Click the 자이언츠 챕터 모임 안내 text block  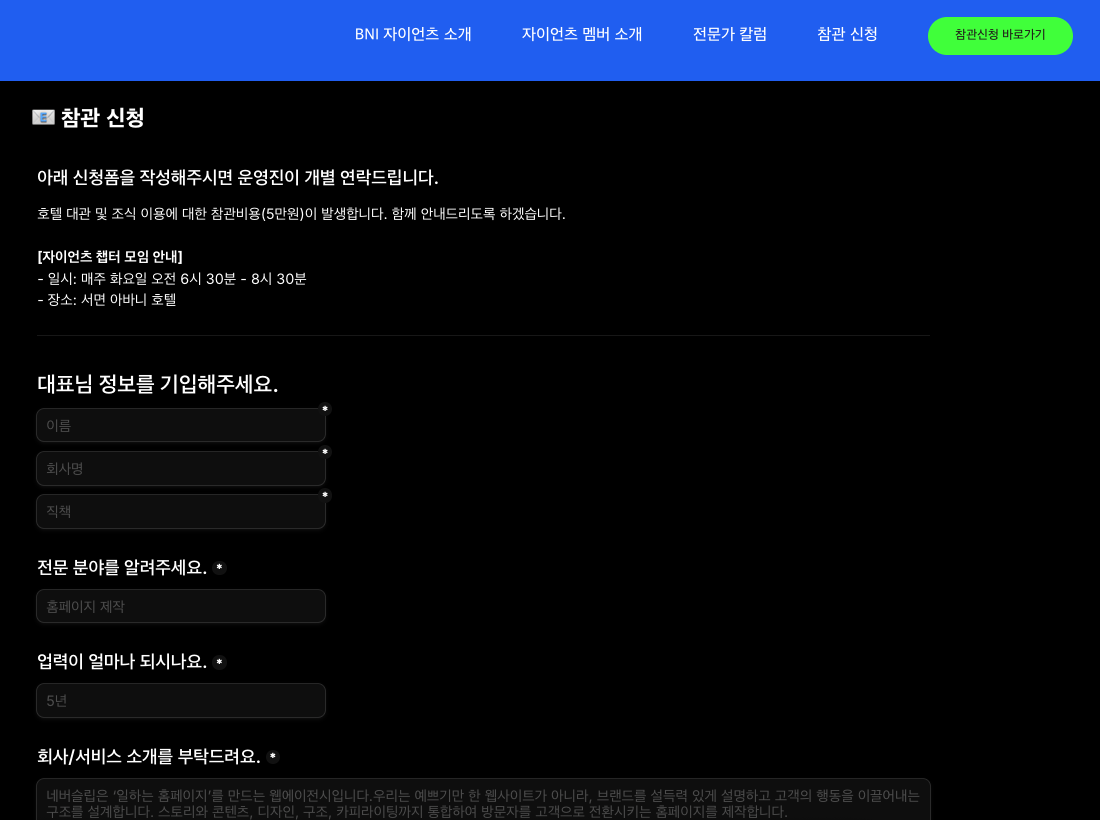coord(109,257)
